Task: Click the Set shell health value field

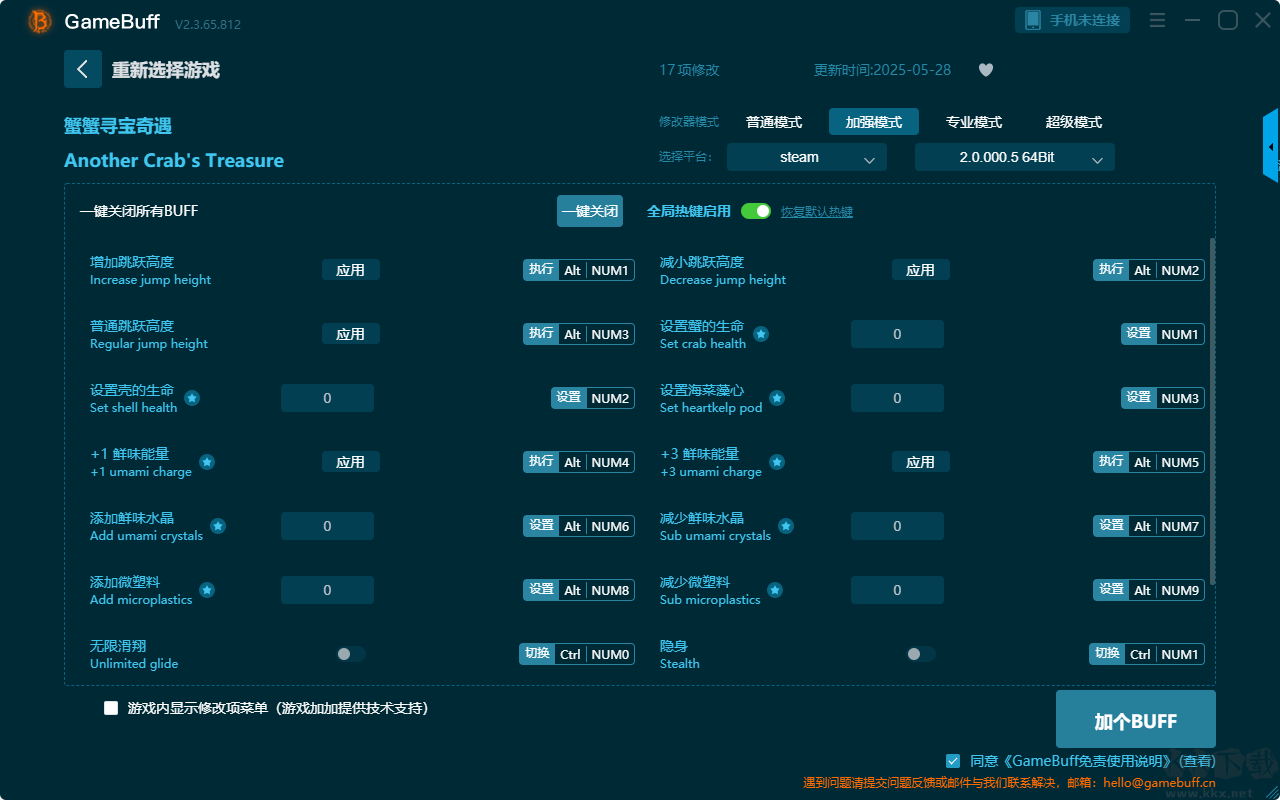Action: pyautogui.click(x=327, y=398)
